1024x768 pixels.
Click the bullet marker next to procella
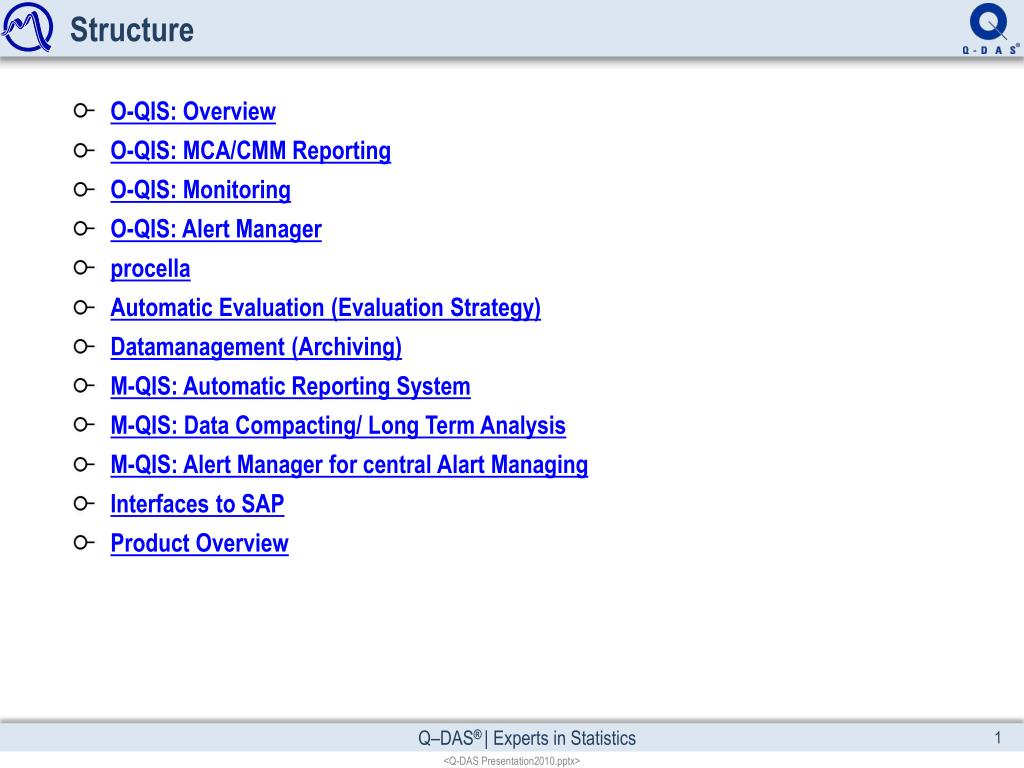[84, 267]
